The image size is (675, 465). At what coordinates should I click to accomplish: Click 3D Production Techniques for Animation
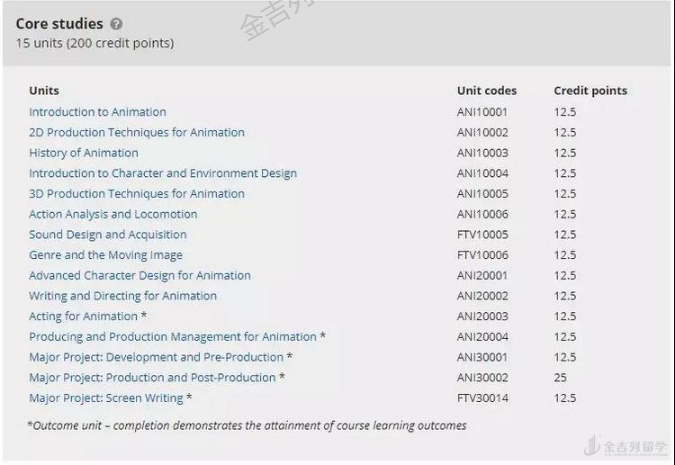[136, 194]
